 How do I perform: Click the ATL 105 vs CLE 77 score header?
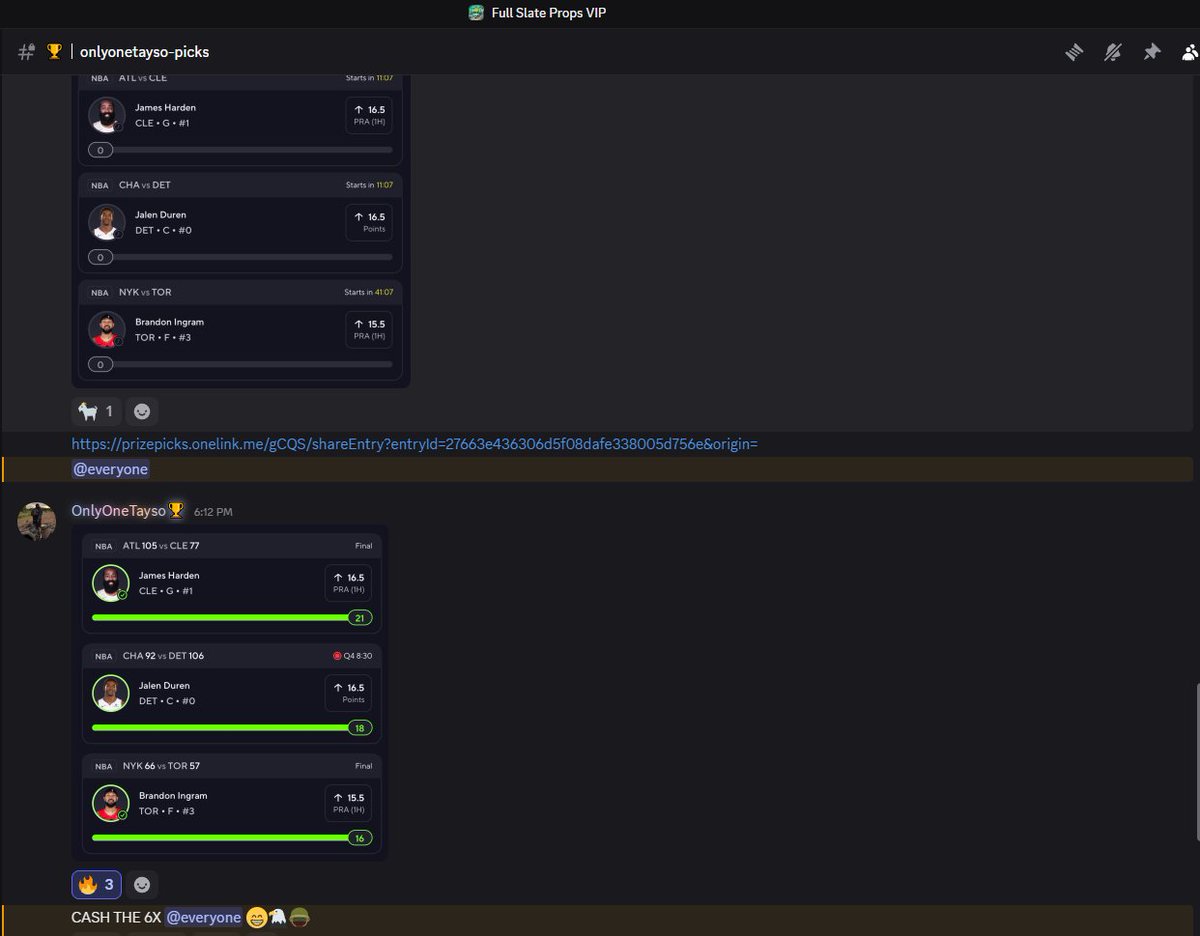point(161,546)
